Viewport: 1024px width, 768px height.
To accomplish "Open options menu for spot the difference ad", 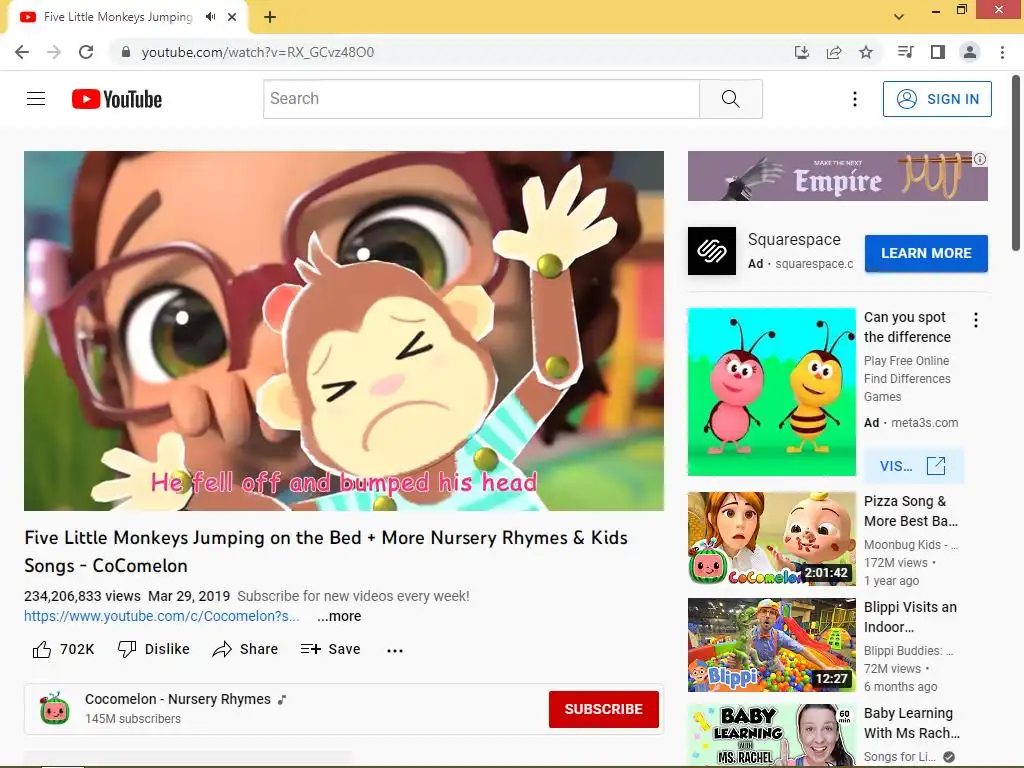I will pos(976,320).
